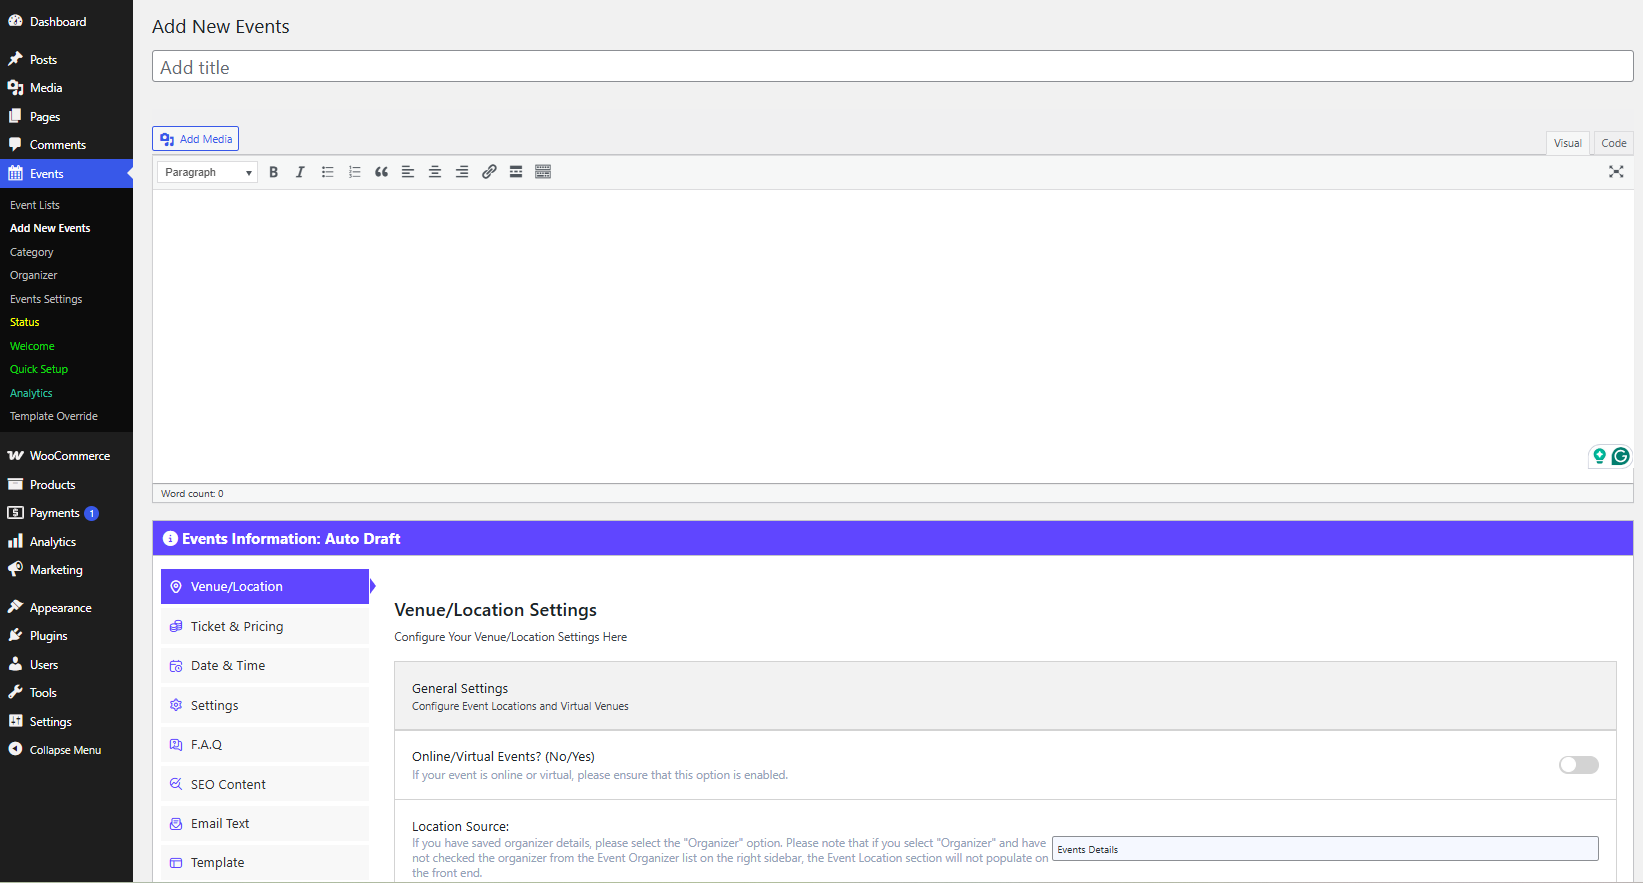This screenshot has height=883, width=1643.
Task: Add a blockquote to content
Action: (x=381, y=172)
